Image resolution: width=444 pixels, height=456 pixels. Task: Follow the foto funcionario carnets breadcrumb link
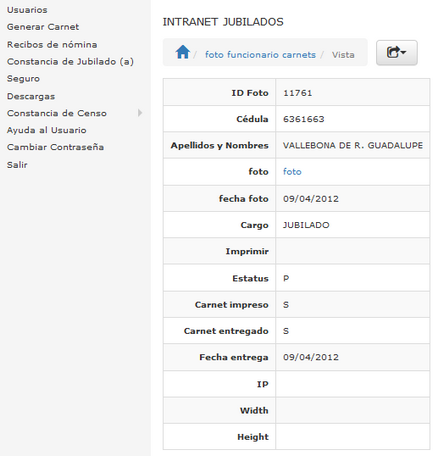260,55
